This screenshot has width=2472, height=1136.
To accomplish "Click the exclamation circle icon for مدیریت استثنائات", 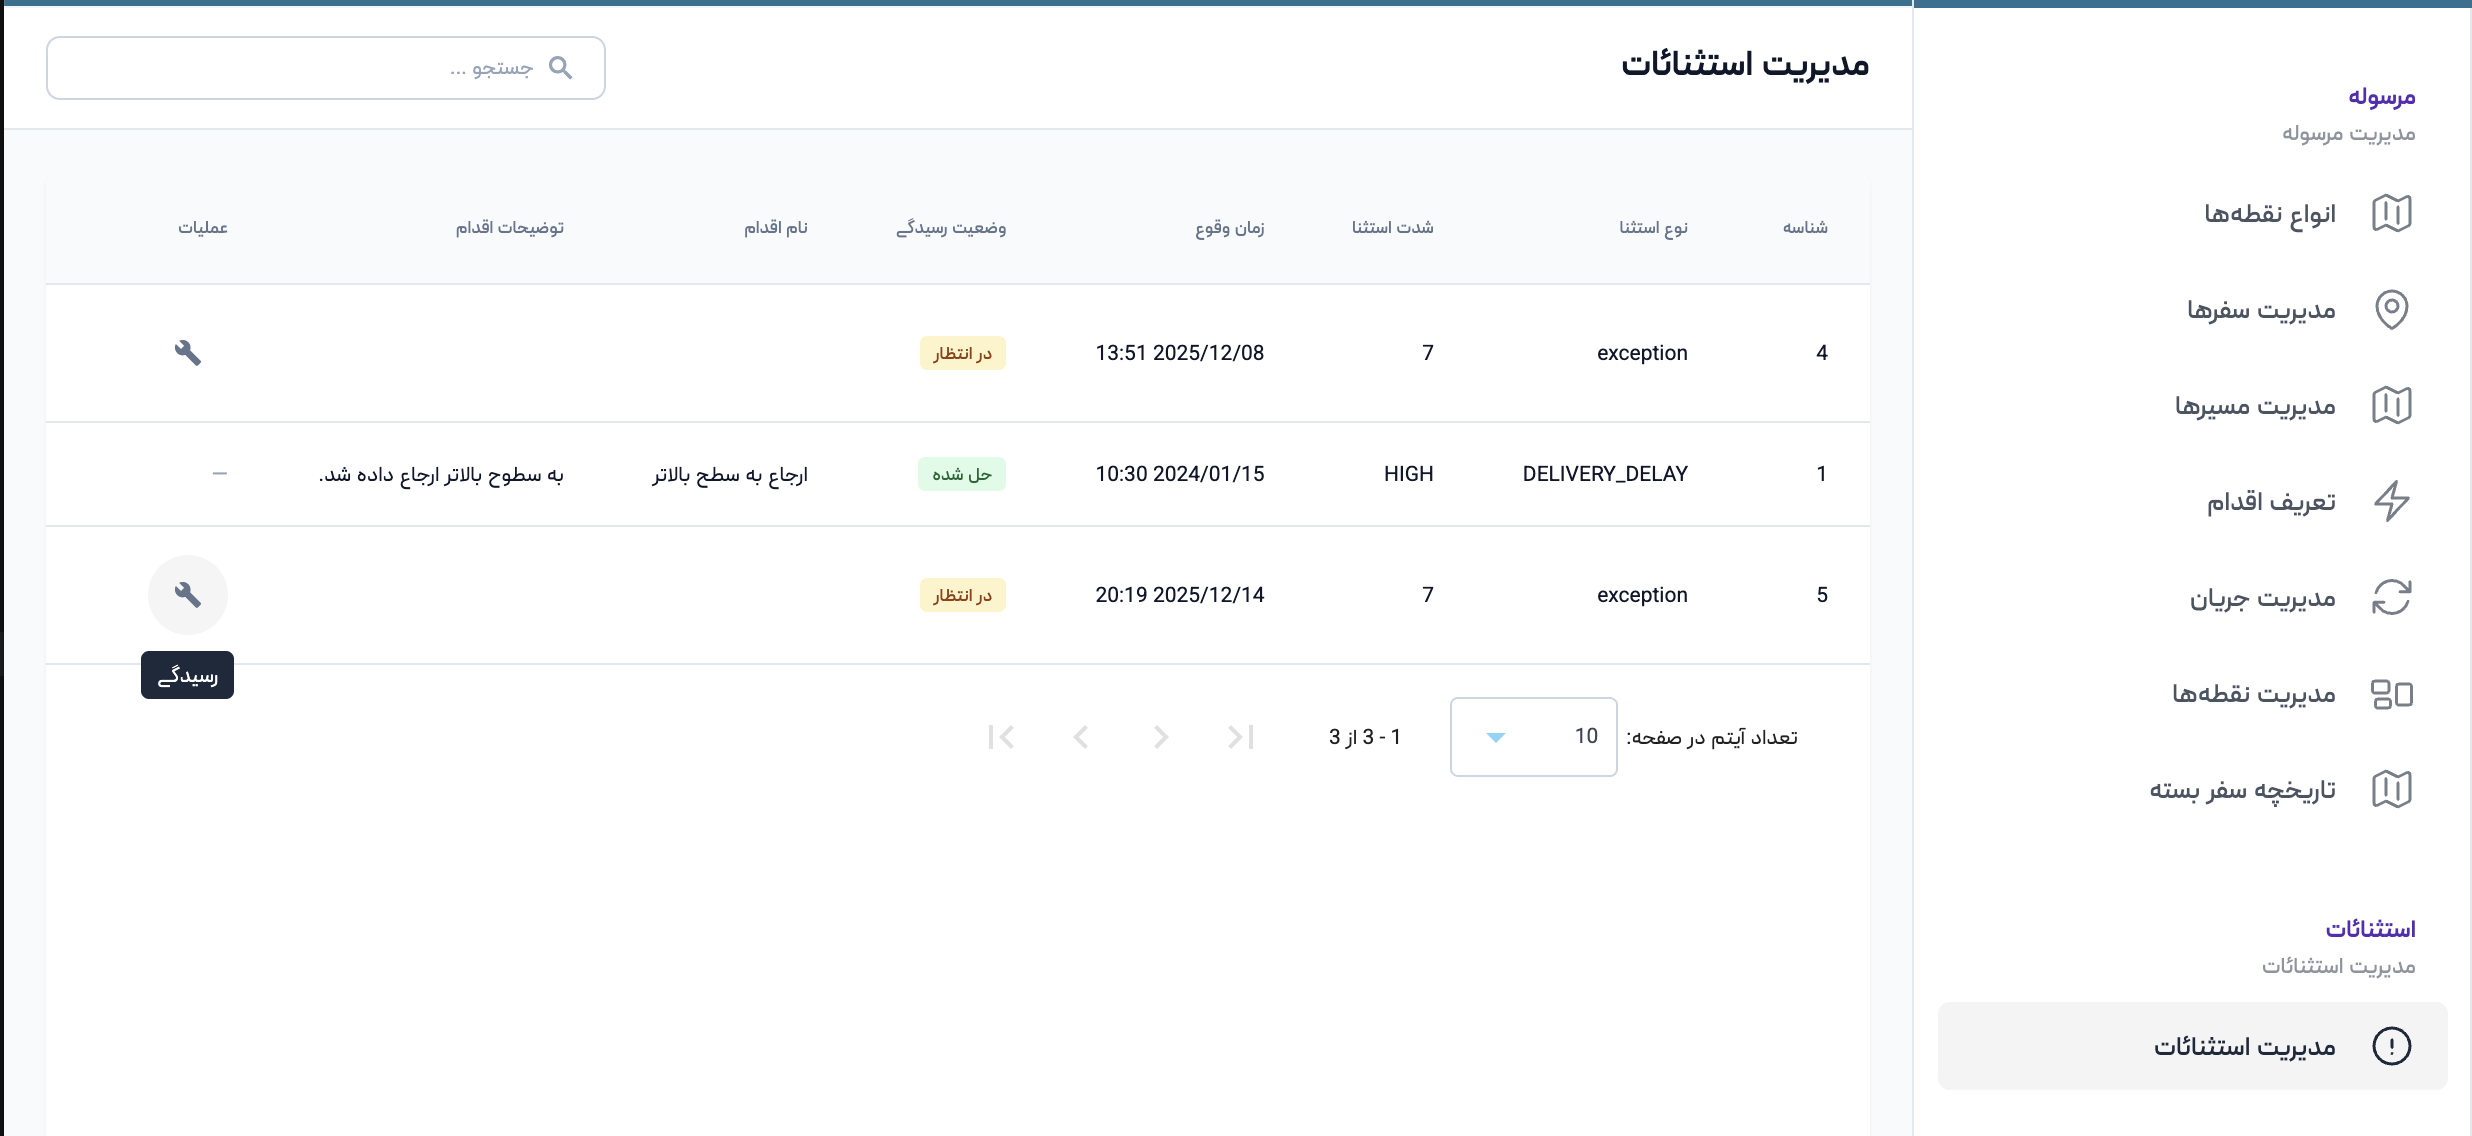I will (2391, 1046).
